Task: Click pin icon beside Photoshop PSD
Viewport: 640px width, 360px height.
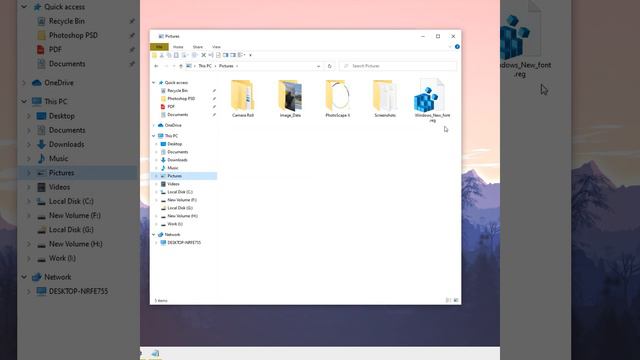Action: [x=214, y=99]
